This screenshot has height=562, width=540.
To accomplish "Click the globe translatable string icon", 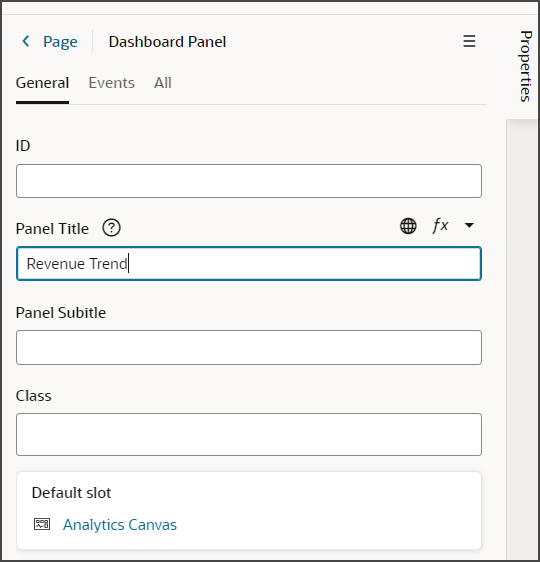I will tap(408, 226).
